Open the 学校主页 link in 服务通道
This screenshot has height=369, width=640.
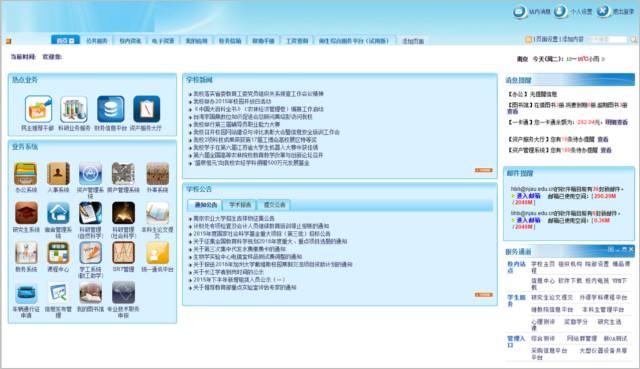click(x=542, y=264)
